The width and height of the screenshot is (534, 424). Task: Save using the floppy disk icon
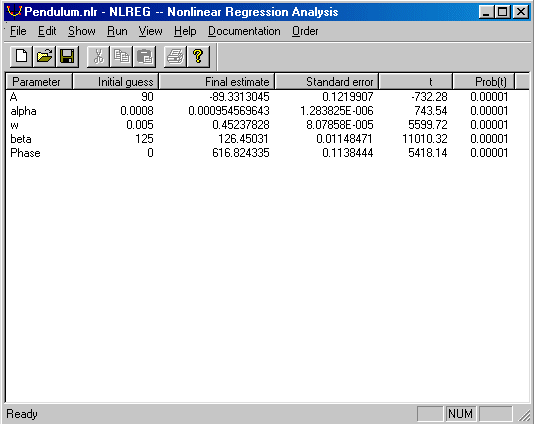67,56
